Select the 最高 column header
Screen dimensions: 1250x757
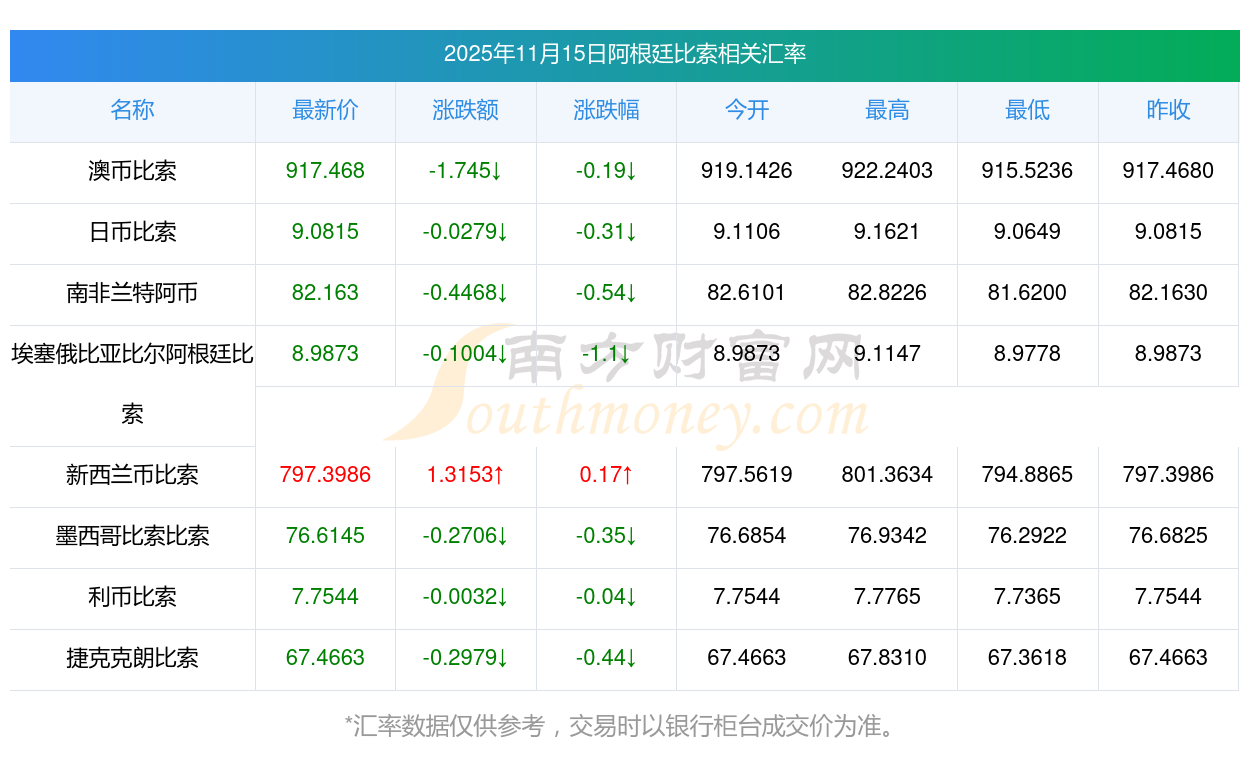(x=887, y=110)
